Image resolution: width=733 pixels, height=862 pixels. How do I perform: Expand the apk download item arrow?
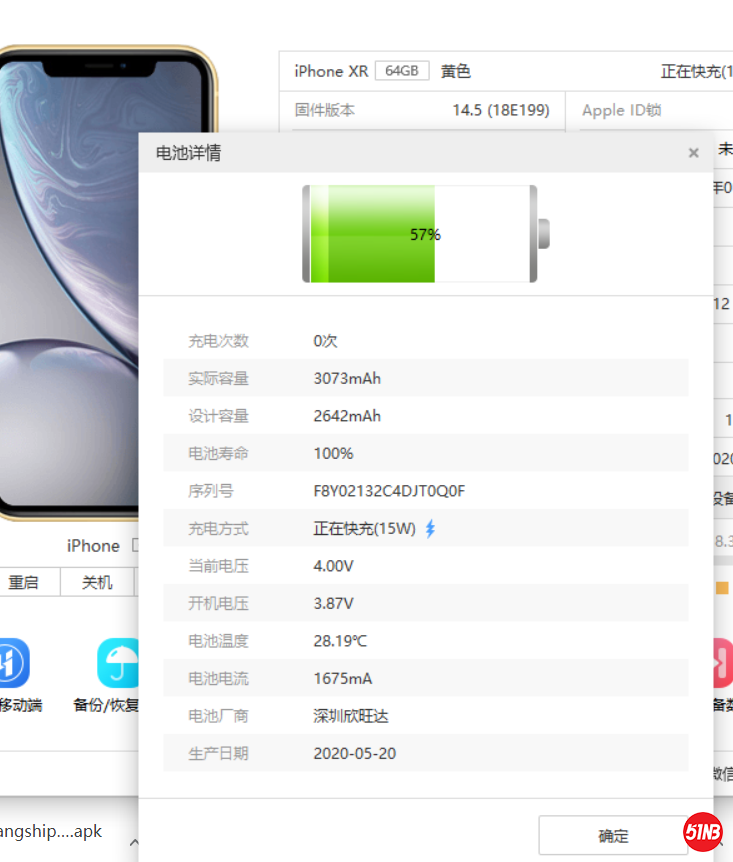[x=133, y=842]
